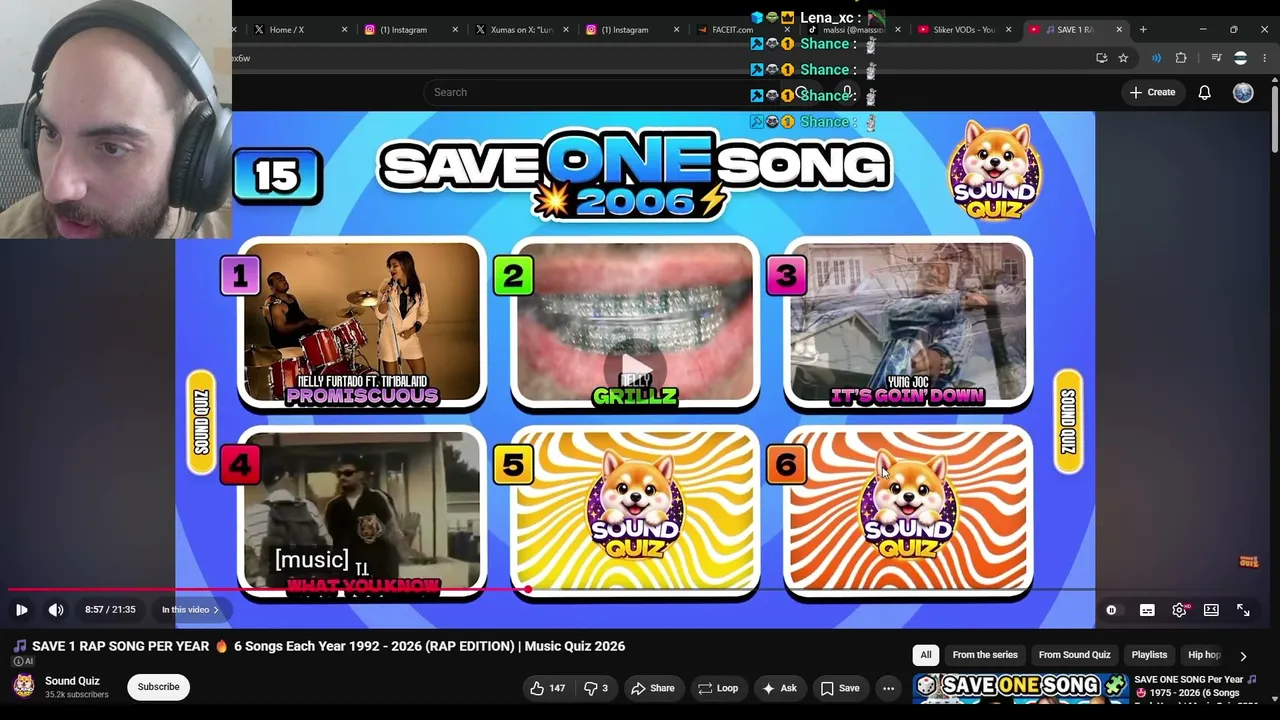Select the 'Playlists' chip
Viewport: 1280px width, 720px height.
pyautogui.click(x=1149, y=655)
